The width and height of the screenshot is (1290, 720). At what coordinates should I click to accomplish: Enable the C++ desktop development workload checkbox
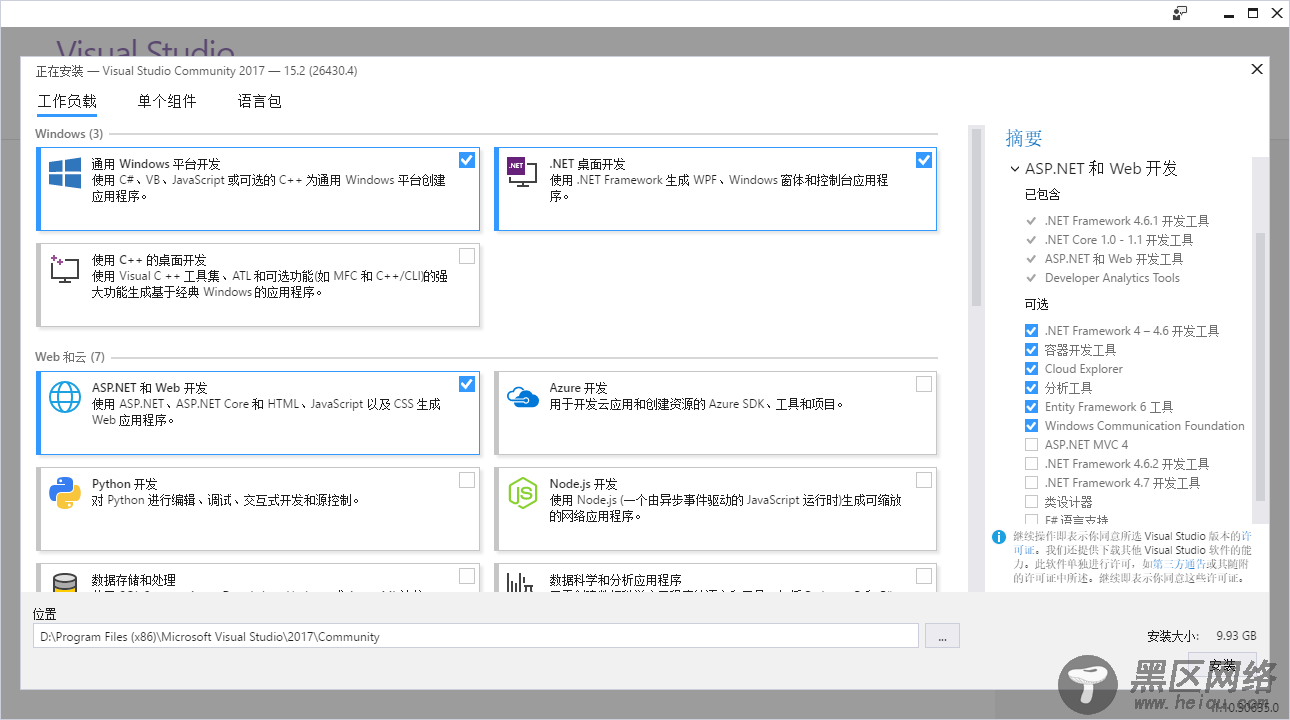click(467, 256)
